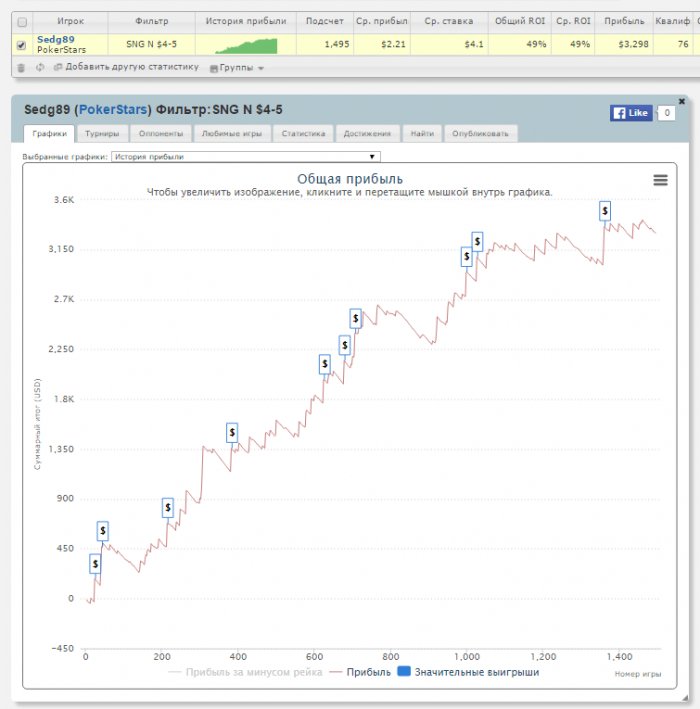Click the Facebook like count box
The image size is (700, 709).
(667, 113)
